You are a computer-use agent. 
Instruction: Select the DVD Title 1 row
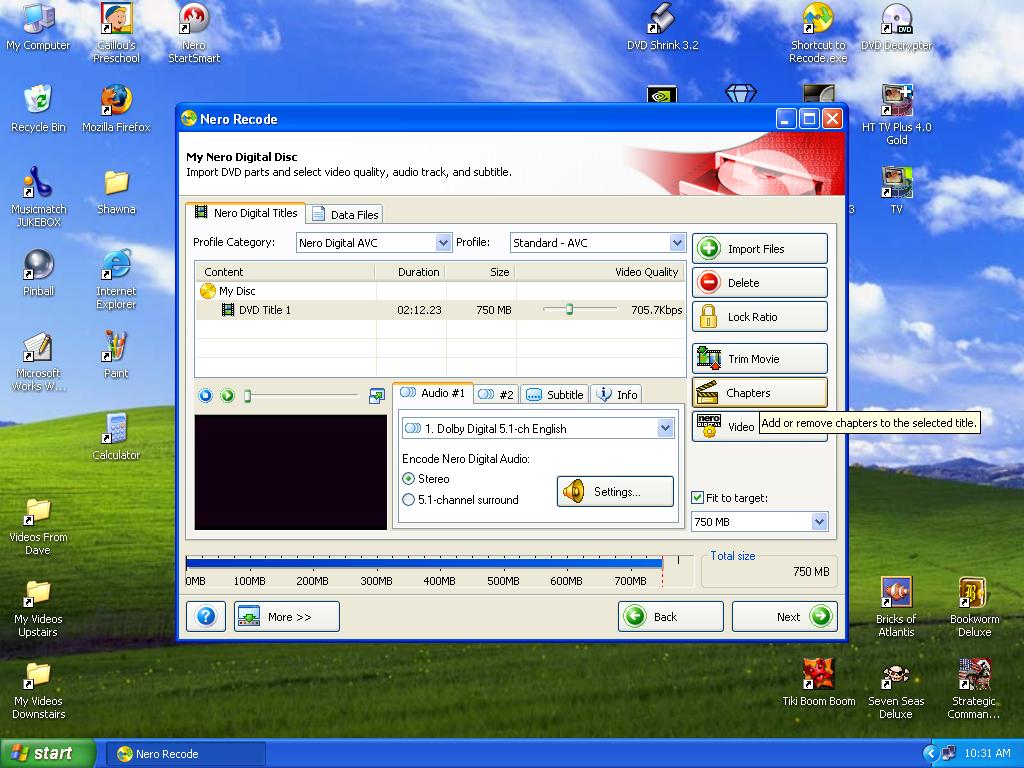pyautogui.click(x=440, y=310)
